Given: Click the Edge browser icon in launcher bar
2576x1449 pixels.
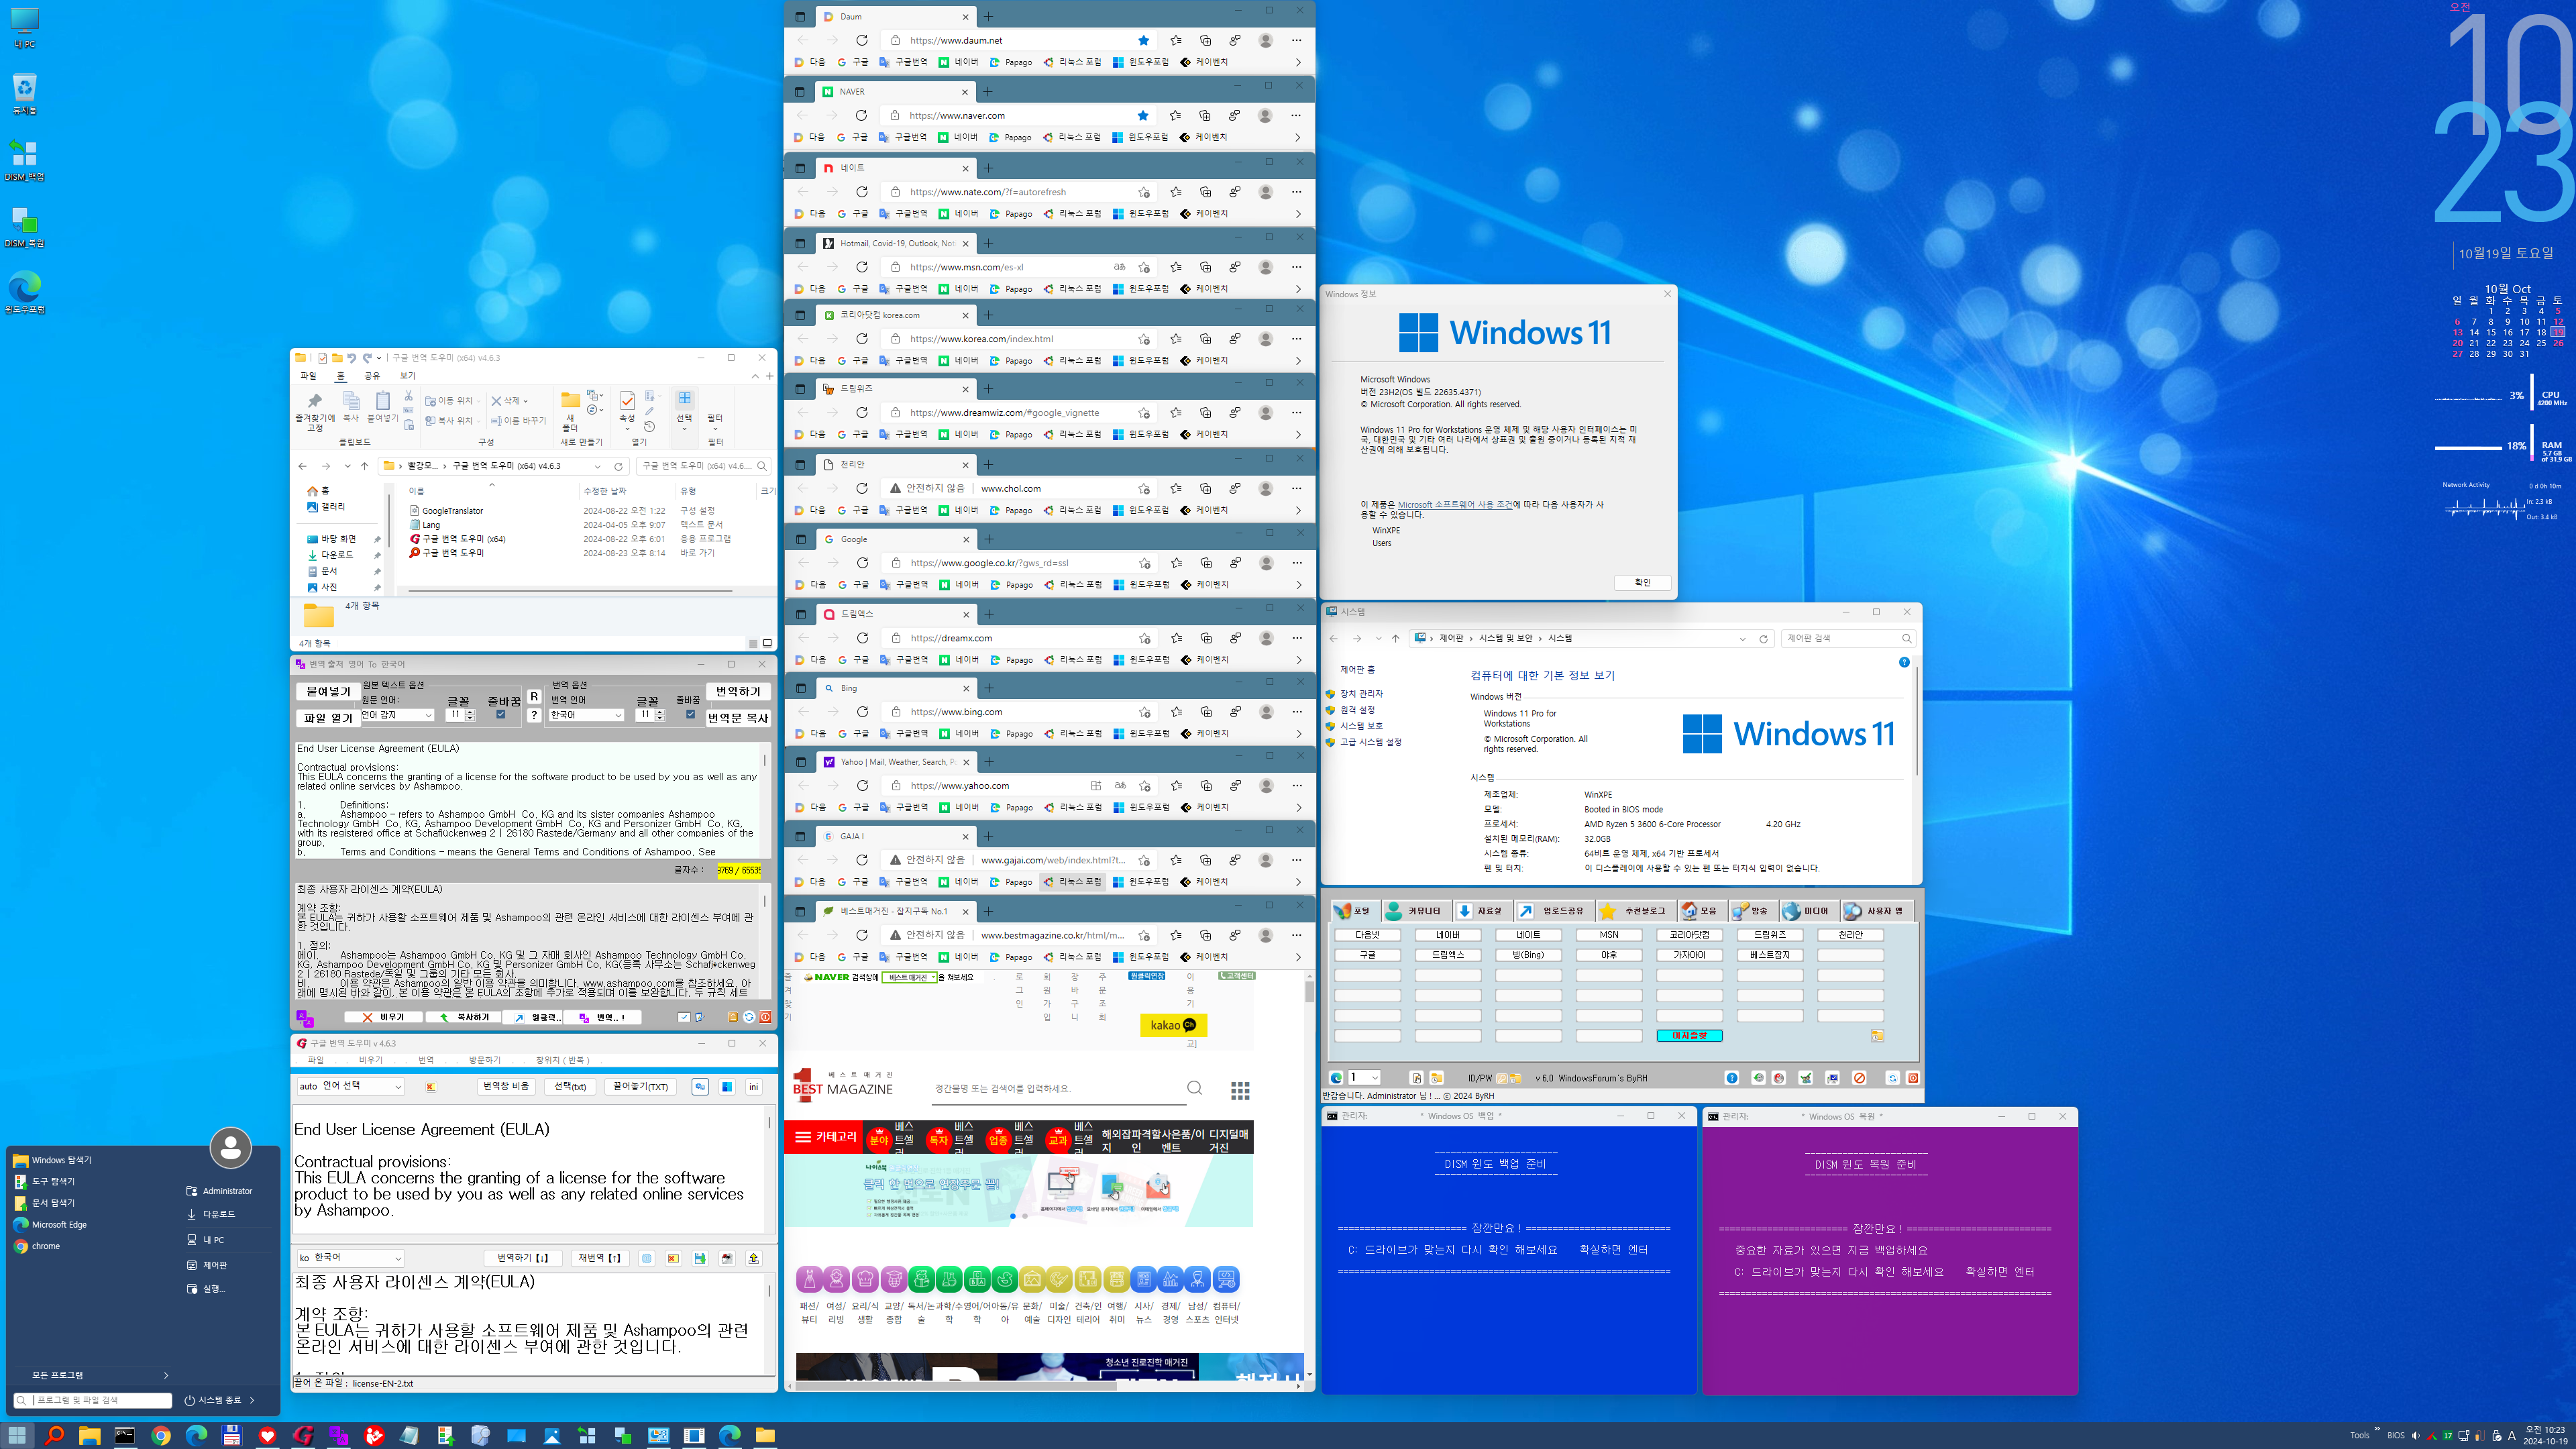Looking at the screenshot, I should tap(1336, 1078).
